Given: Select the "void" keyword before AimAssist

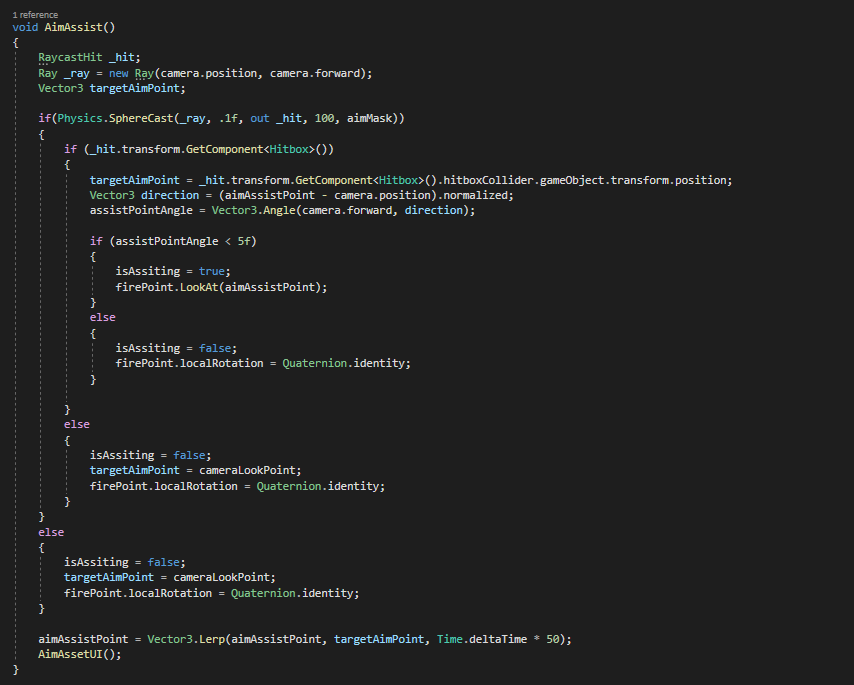Looking at the screenshot, I should [25, 27].
